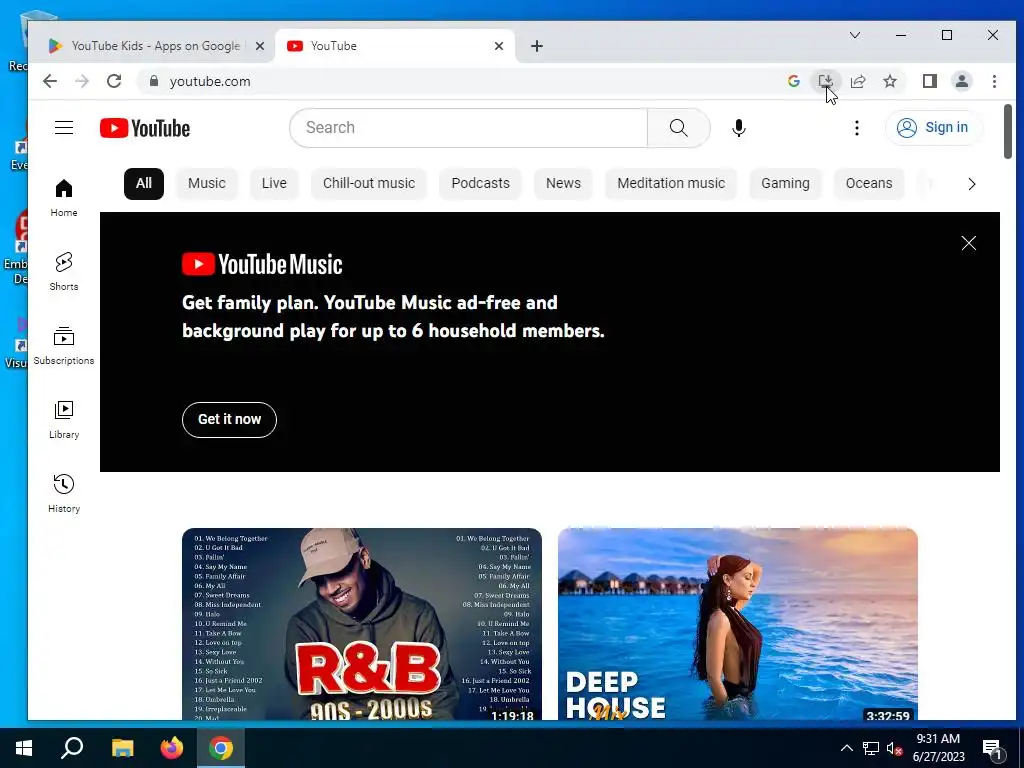Click the muted volume tray icon
Screen dimensions: 1024x768
[x=895, y=748]
